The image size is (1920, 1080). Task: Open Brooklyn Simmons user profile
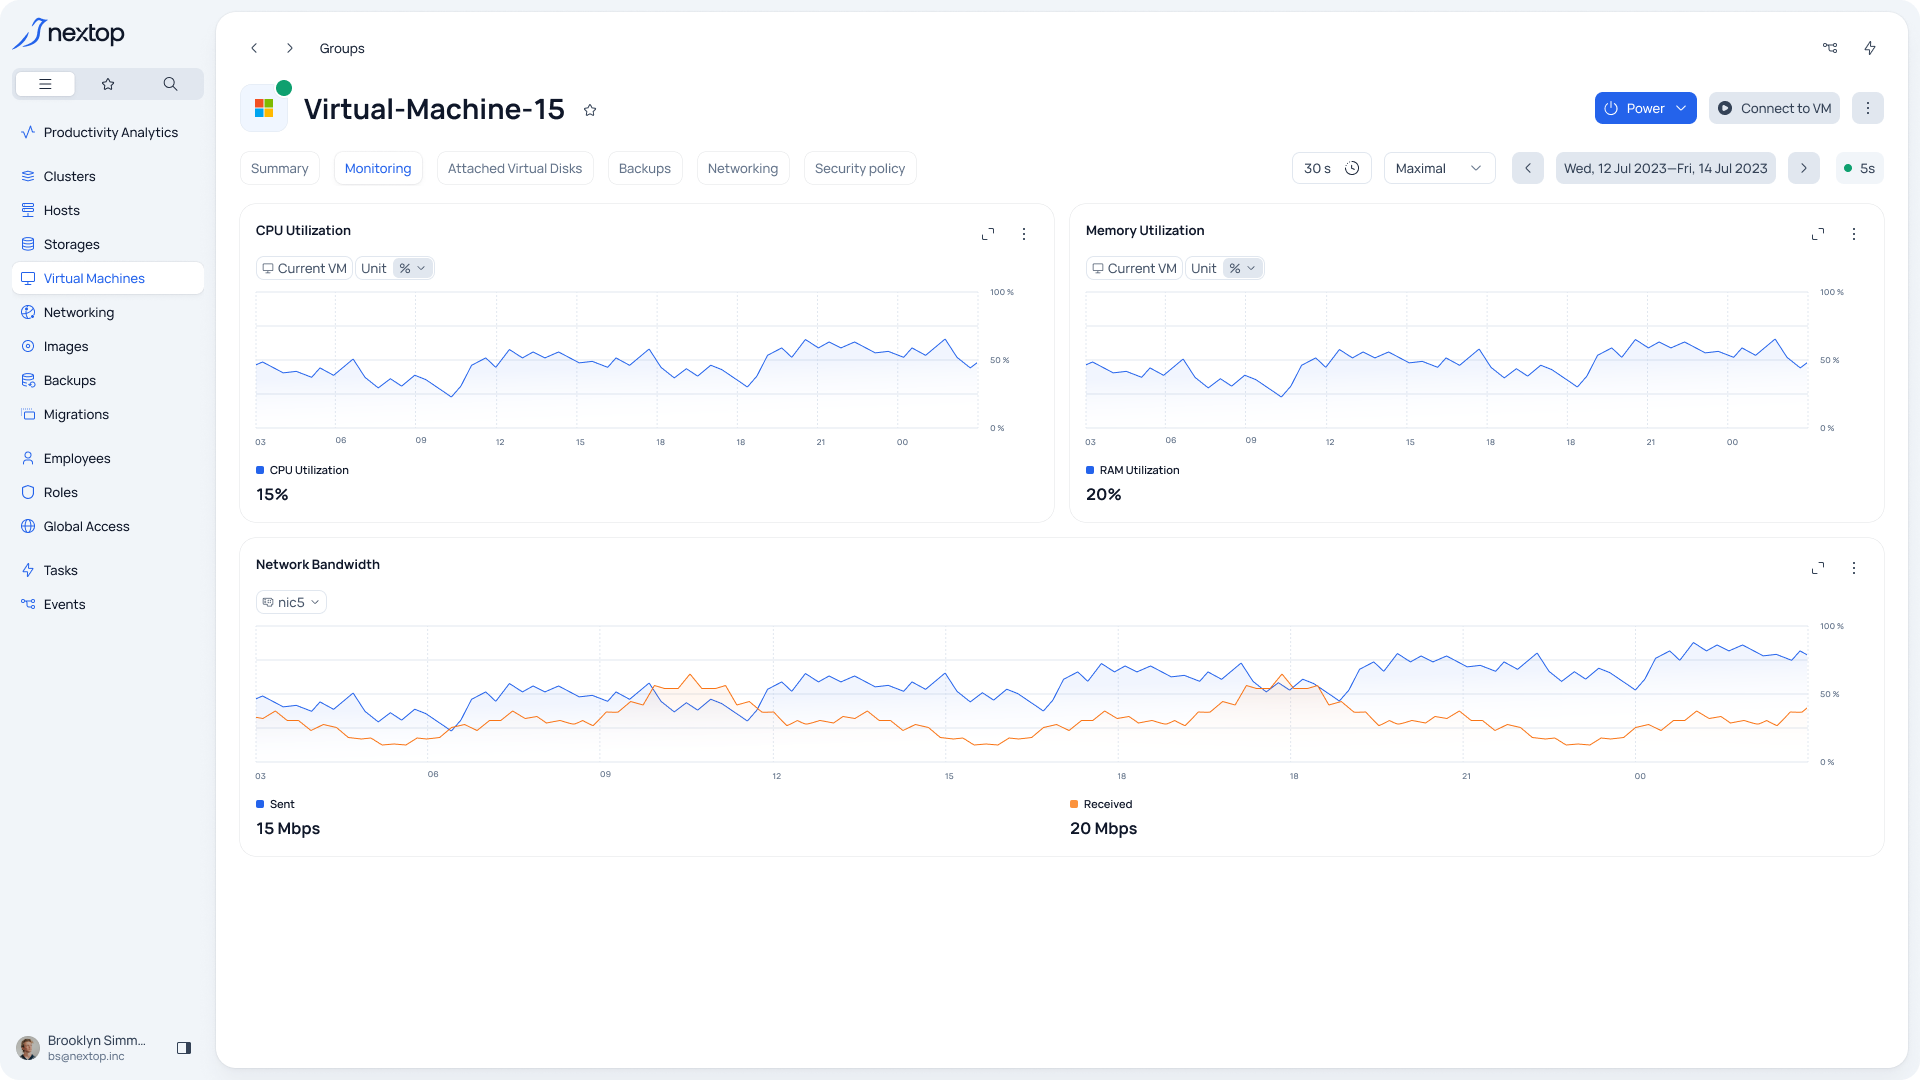(x=84, y=1048)
